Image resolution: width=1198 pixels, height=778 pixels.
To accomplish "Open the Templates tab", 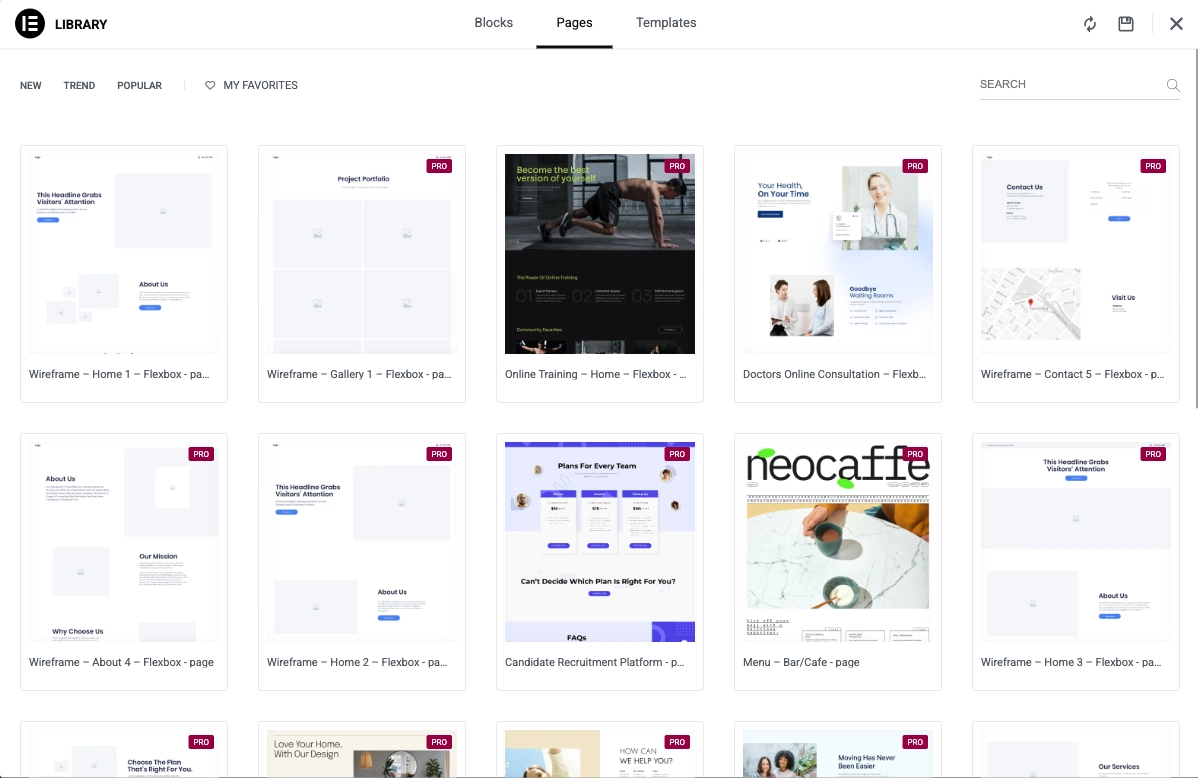I will [x=666, y=23].
